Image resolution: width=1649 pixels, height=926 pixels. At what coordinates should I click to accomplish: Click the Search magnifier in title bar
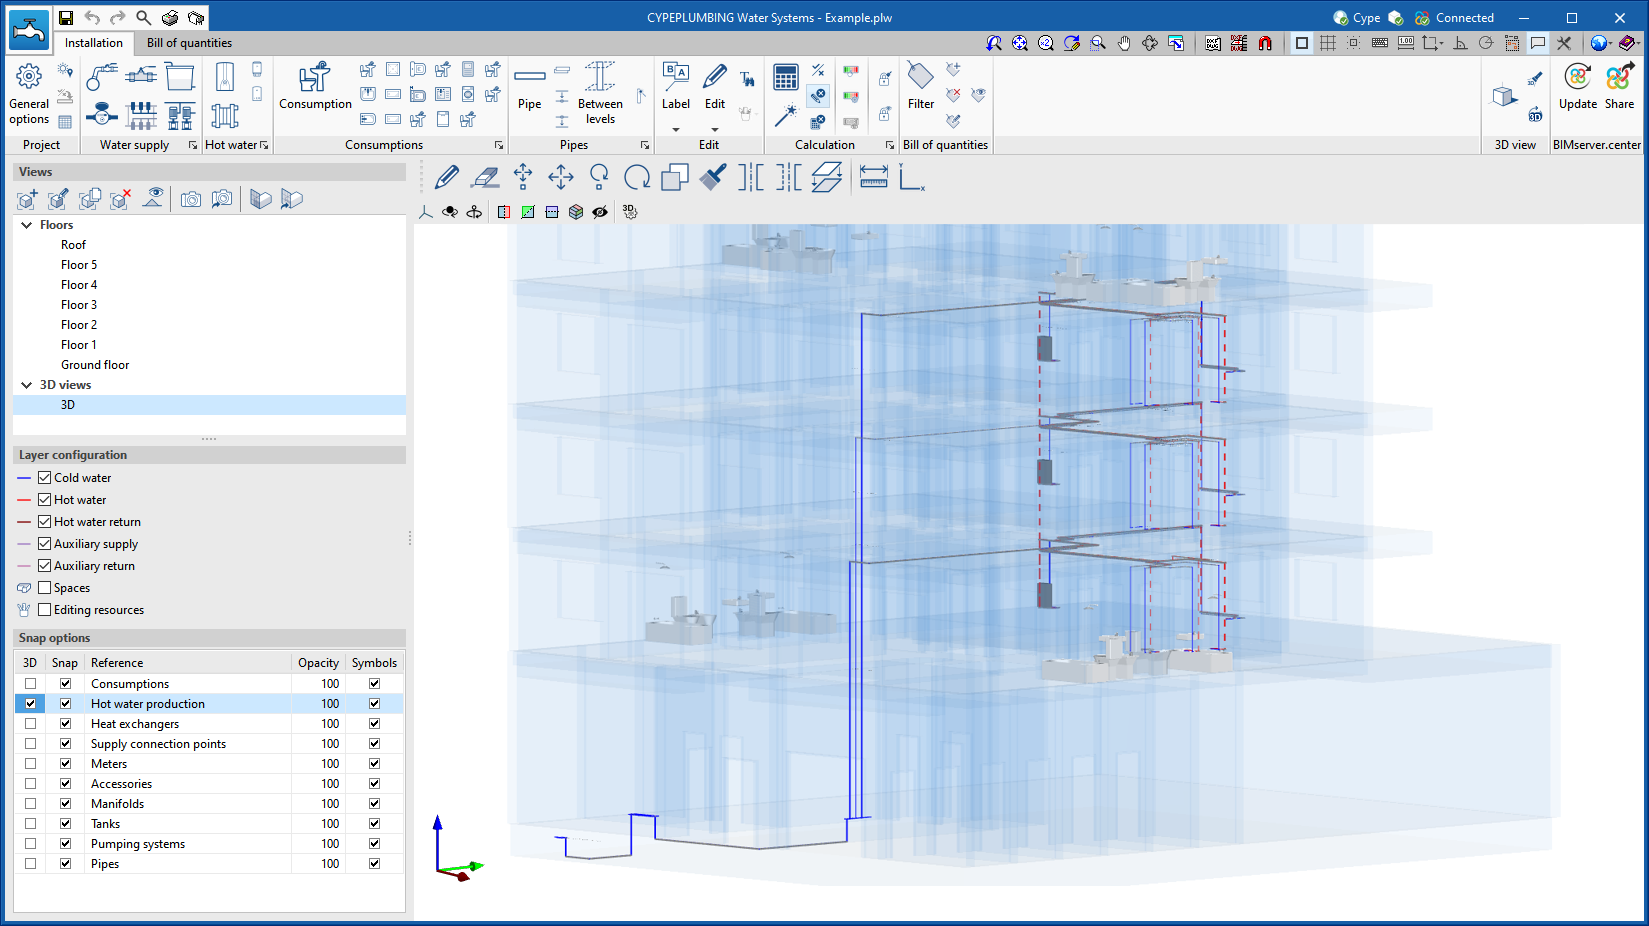pyautogui.click(x=144, y=18)
